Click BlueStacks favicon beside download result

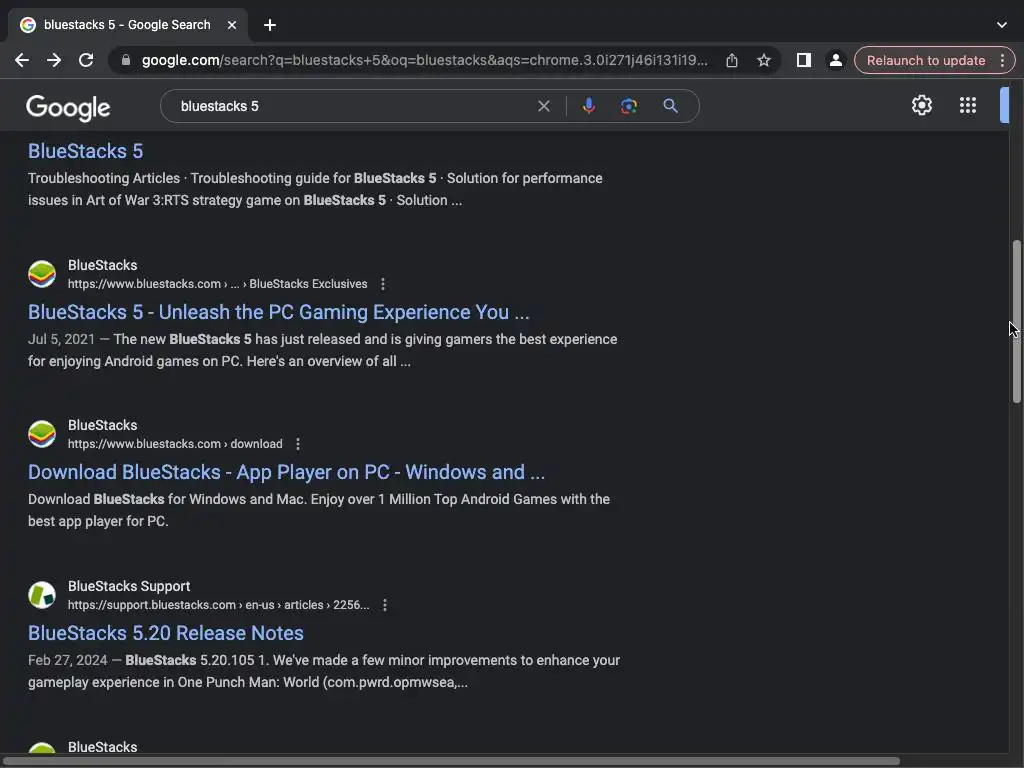(x=42, y=434)
